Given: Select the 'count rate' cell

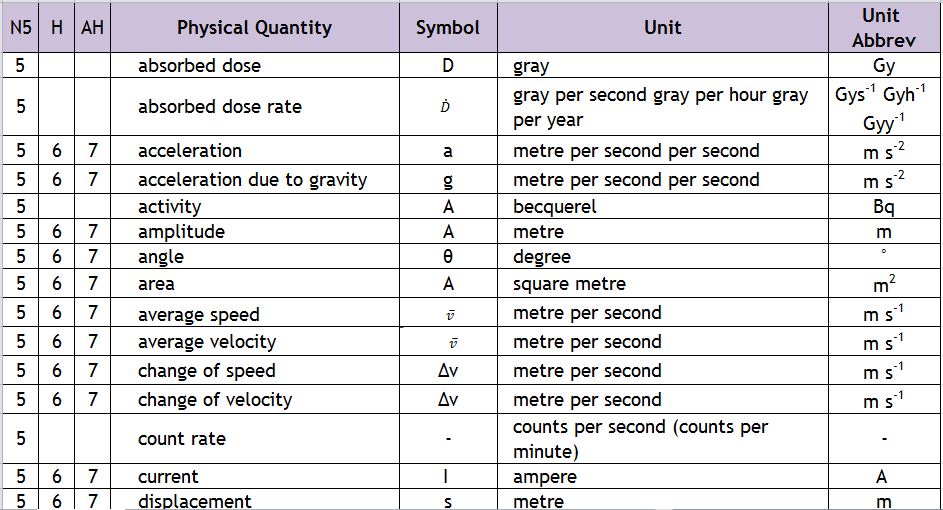Looking at the screenshot, I should [x=254, y=438].
